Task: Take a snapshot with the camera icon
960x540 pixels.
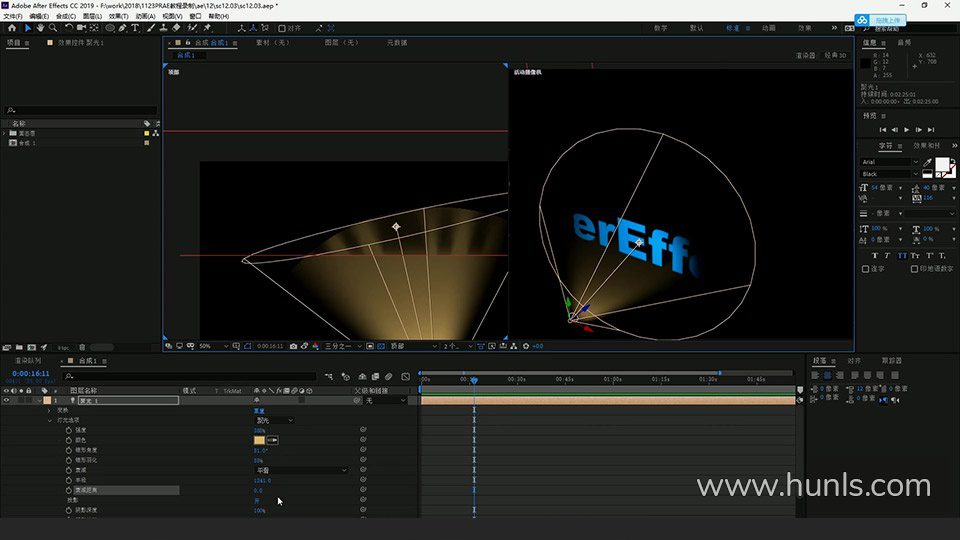Action: pos(293,346)
